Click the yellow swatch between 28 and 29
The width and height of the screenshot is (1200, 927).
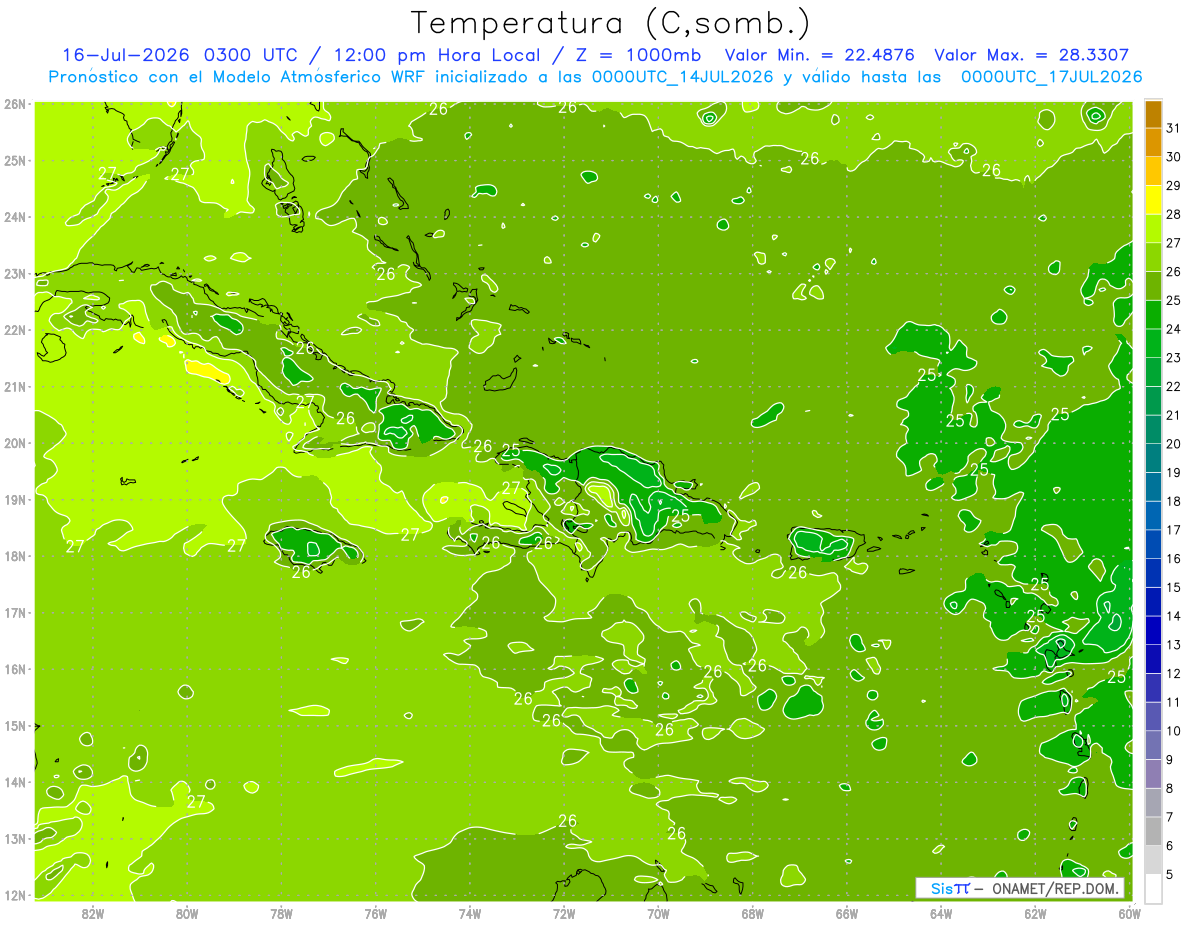pyautogui.click(x=1153, y=200)
